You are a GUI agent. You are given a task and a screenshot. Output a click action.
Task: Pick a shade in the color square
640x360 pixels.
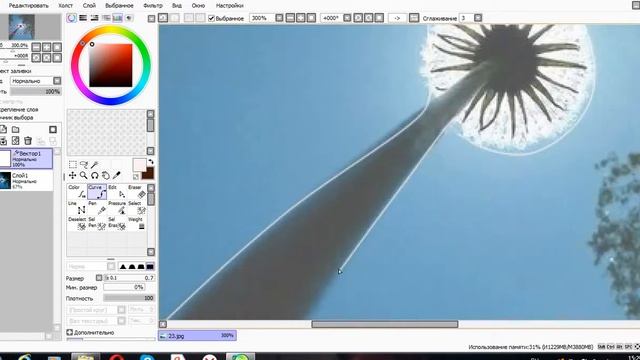tap(111, 65)
